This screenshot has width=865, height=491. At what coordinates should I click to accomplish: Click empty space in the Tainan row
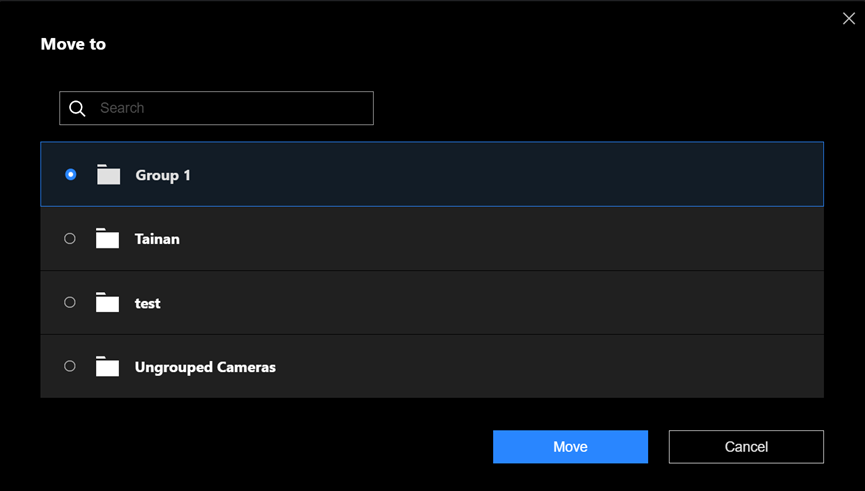(x=500, y=239)
